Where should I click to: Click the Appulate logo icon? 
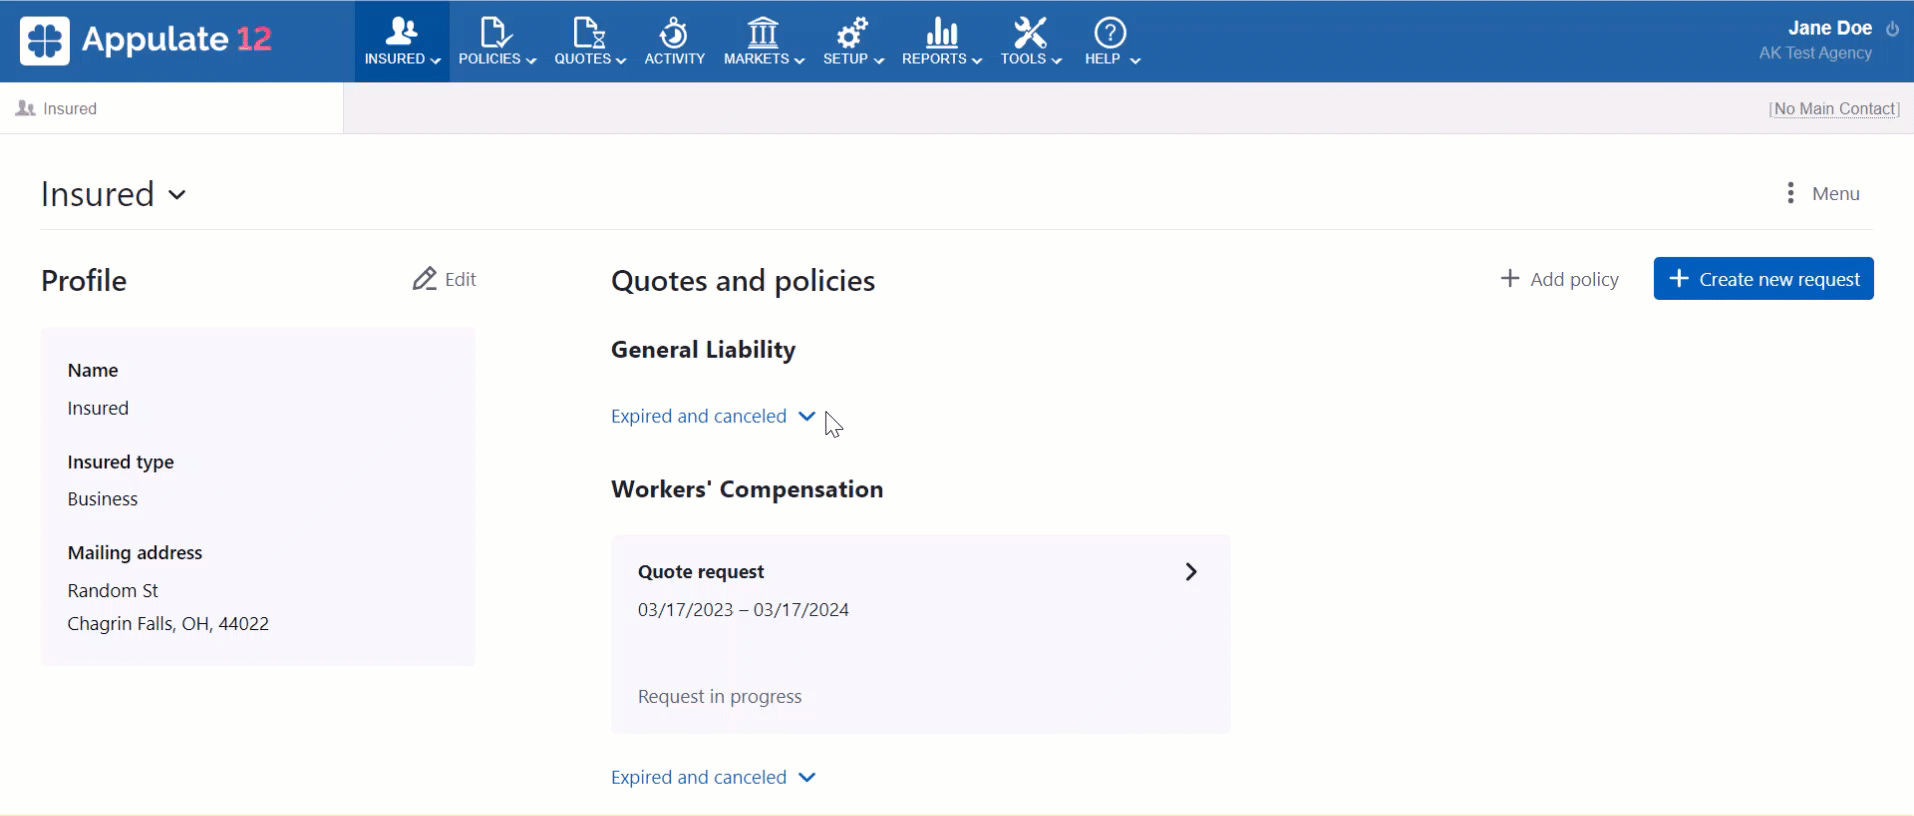click(x=45, y=41)
